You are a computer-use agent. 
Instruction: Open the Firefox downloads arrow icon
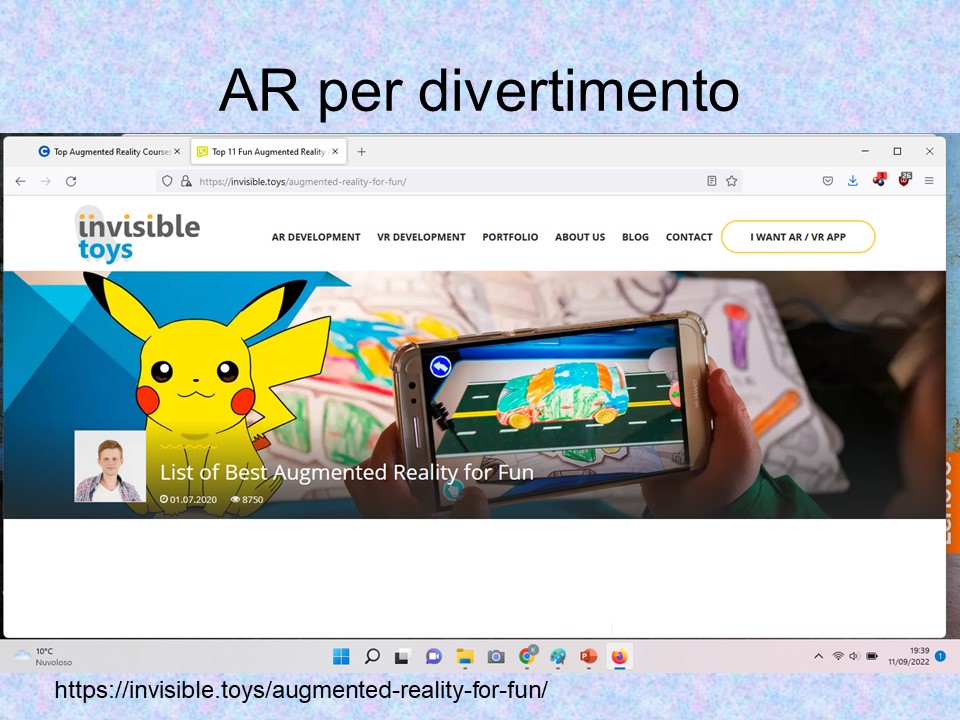point(853,181)
